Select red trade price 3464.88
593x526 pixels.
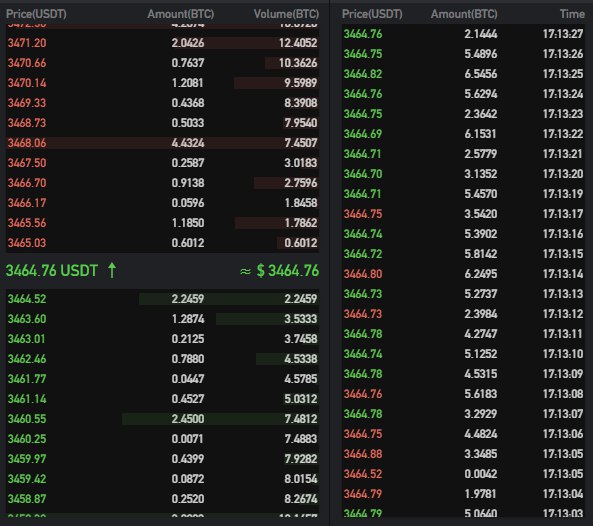click(x=363, y=454)
